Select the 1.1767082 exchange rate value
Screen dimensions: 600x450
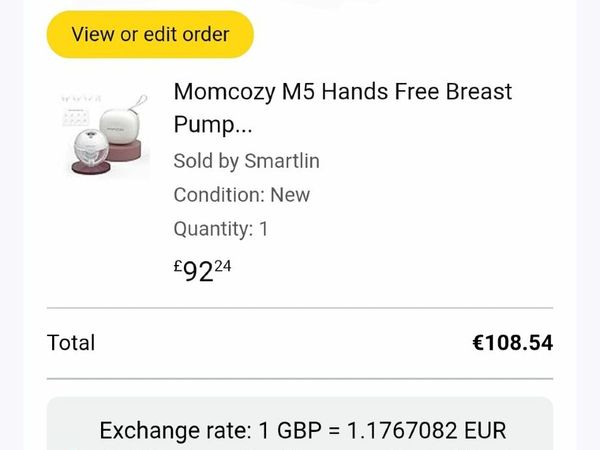coord(402,430)
